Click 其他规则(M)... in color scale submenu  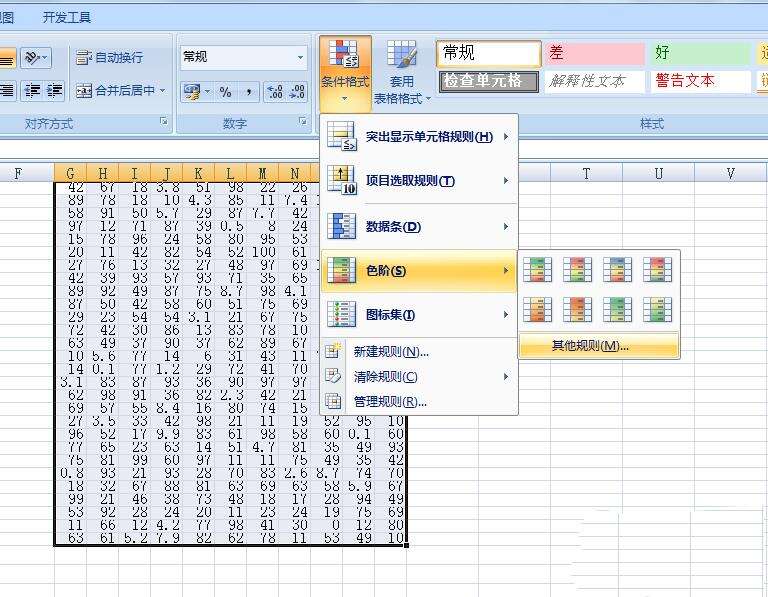tap(599, 346)
